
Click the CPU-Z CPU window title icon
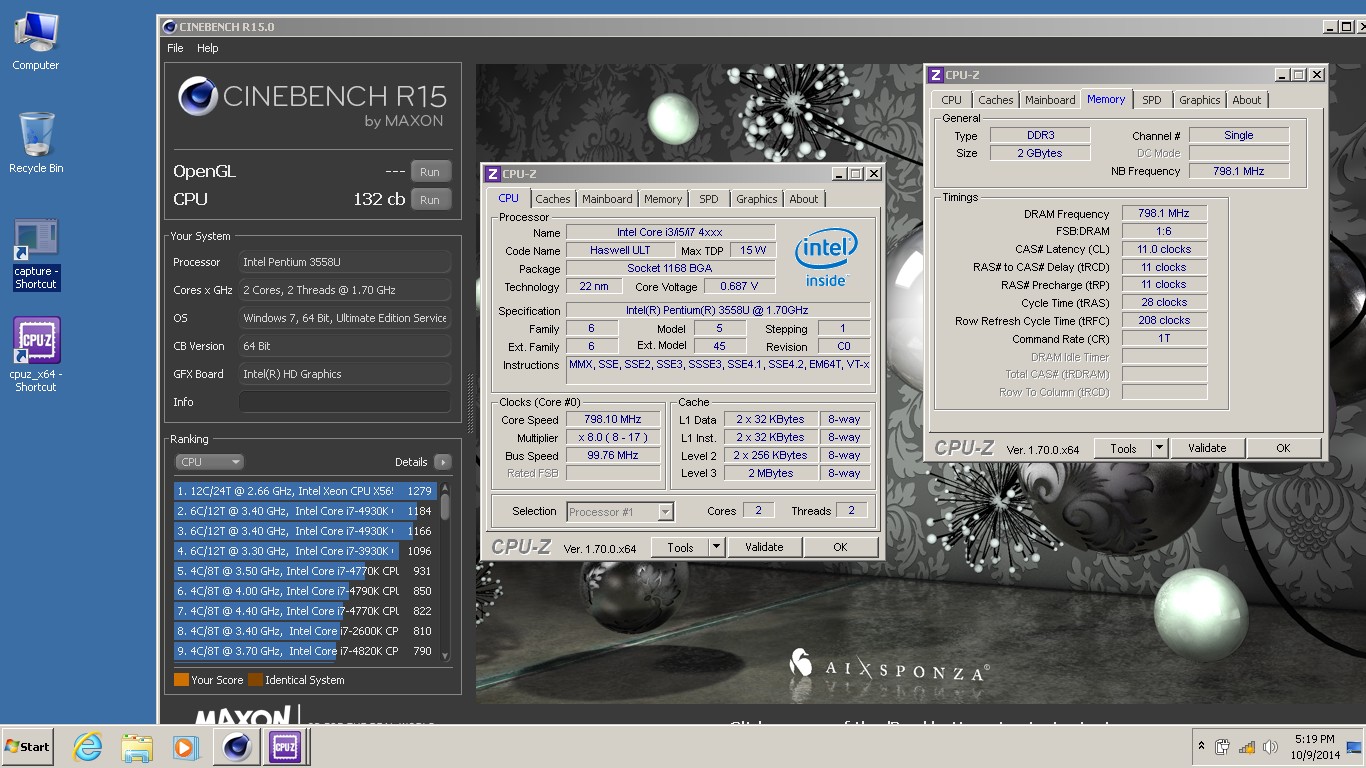[x=493, y=174]
